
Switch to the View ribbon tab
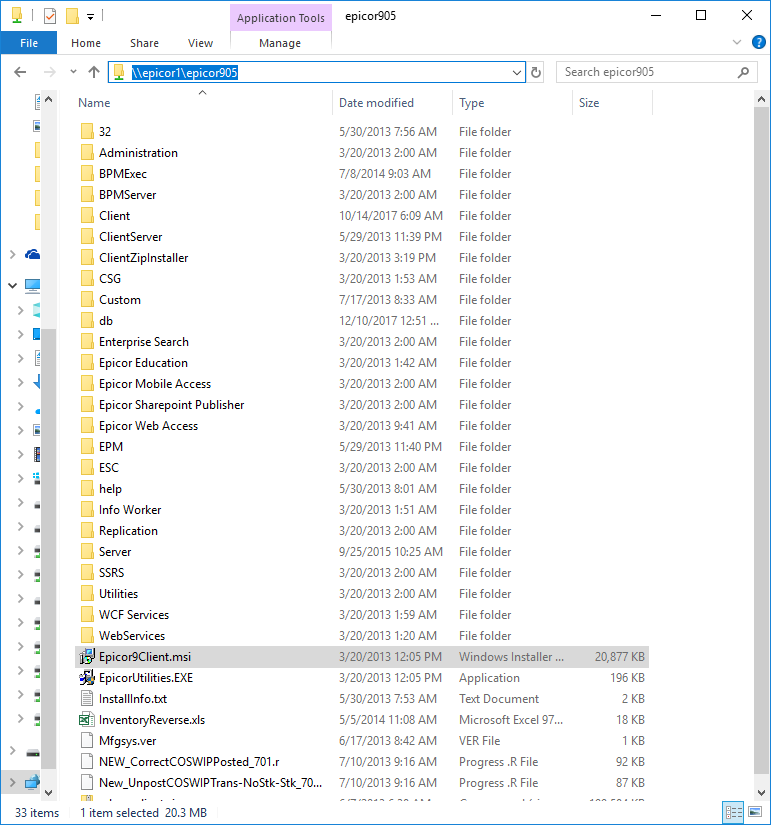click(x=201, y=43)
